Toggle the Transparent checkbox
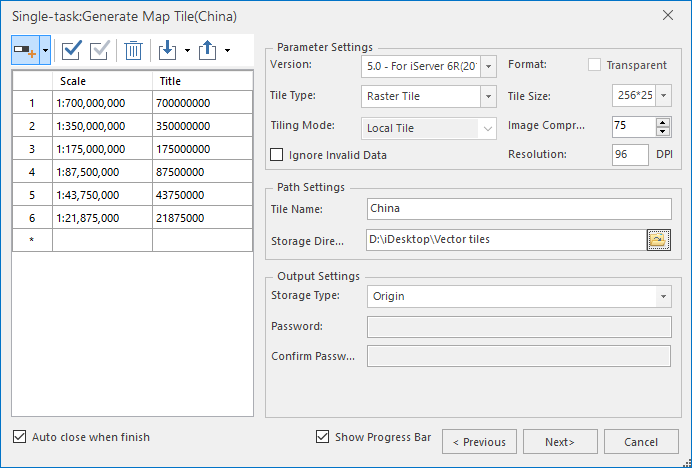692x468 pixels. pyautogui.click(x=594, y=65)
